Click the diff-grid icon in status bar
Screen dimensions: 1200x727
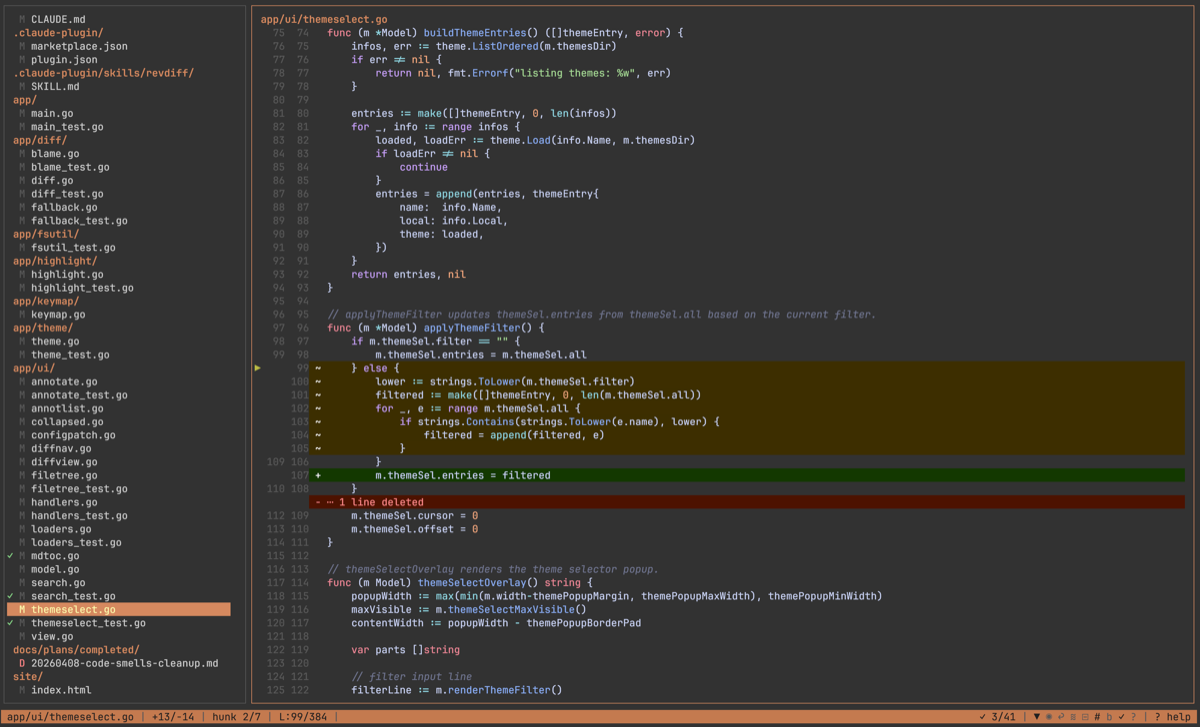coord(1073,716)
